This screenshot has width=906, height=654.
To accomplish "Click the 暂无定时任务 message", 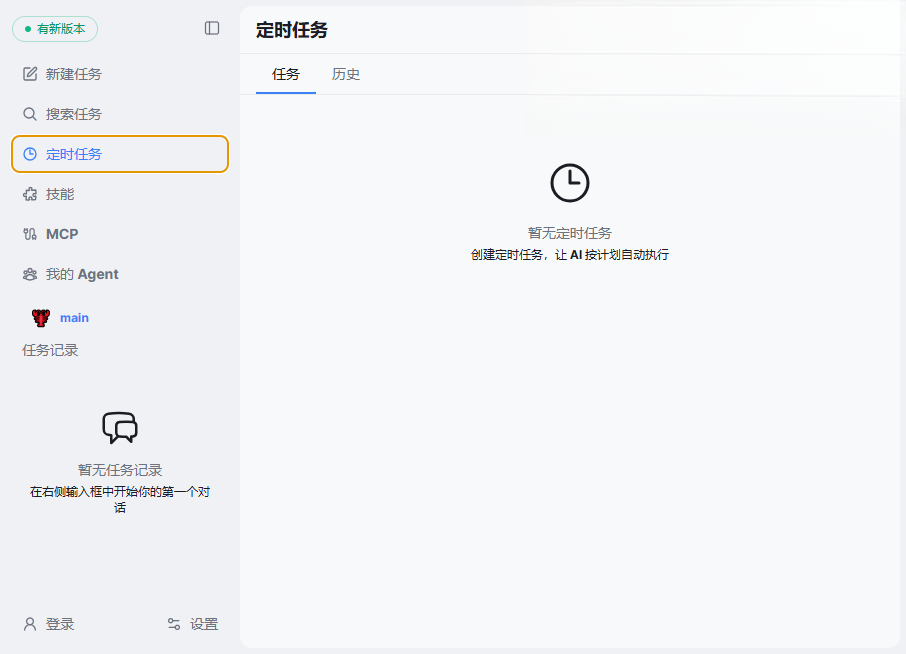I will 570,233.
